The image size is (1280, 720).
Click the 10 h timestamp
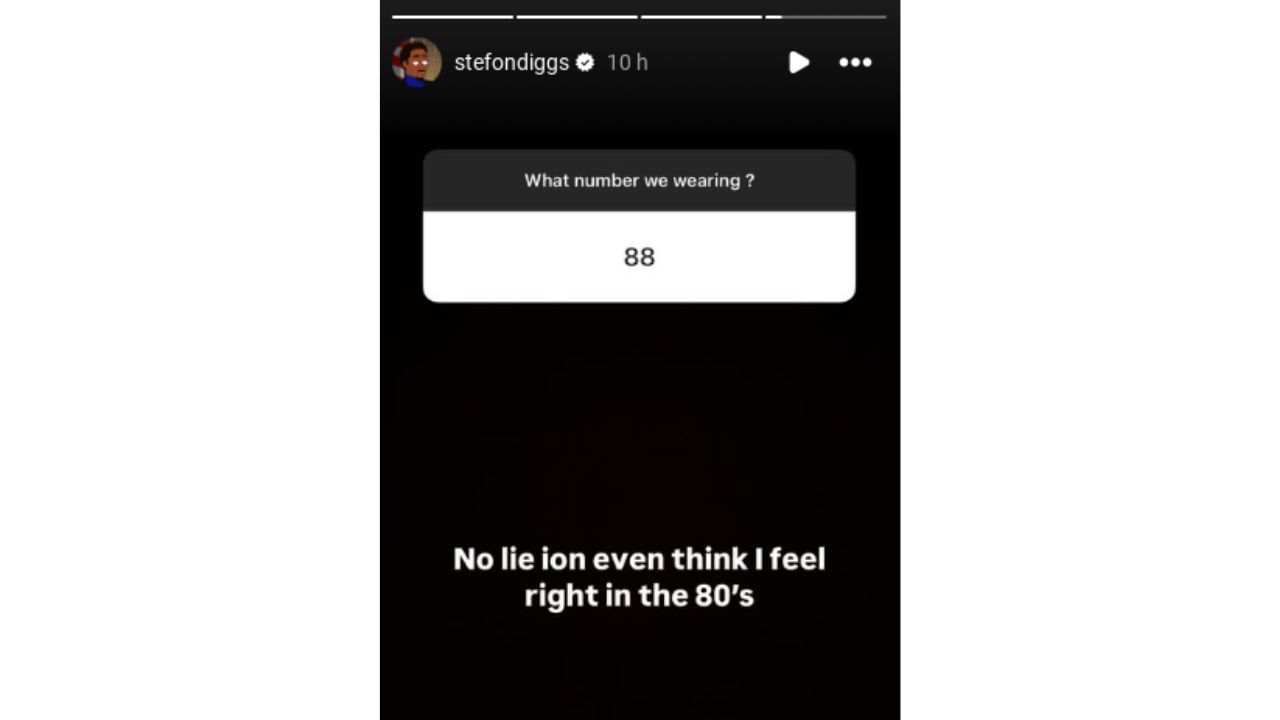628,62
